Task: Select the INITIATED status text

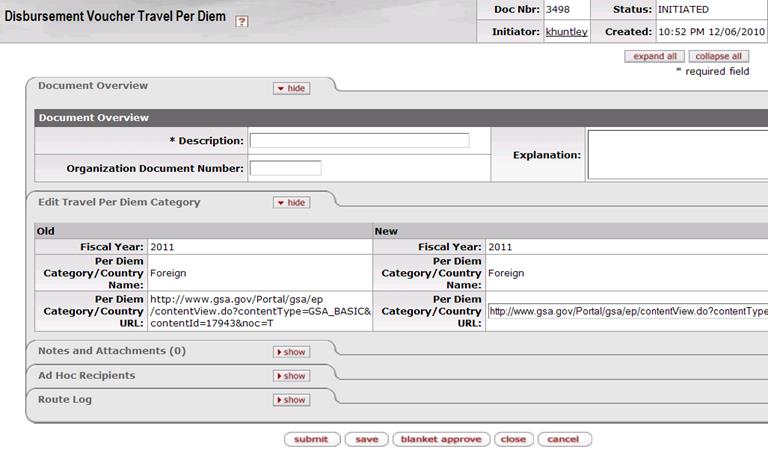Action: tap(683, 9)
